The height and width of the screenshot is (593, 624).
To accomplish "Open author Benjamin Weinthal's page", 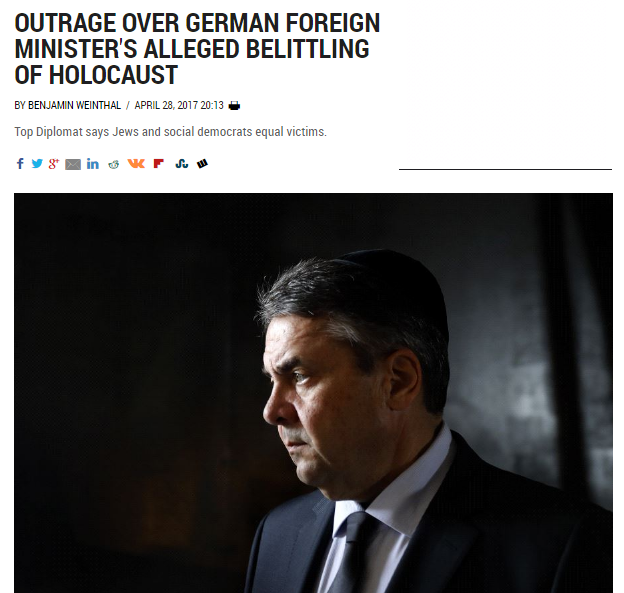I will (x=74, y=105).
